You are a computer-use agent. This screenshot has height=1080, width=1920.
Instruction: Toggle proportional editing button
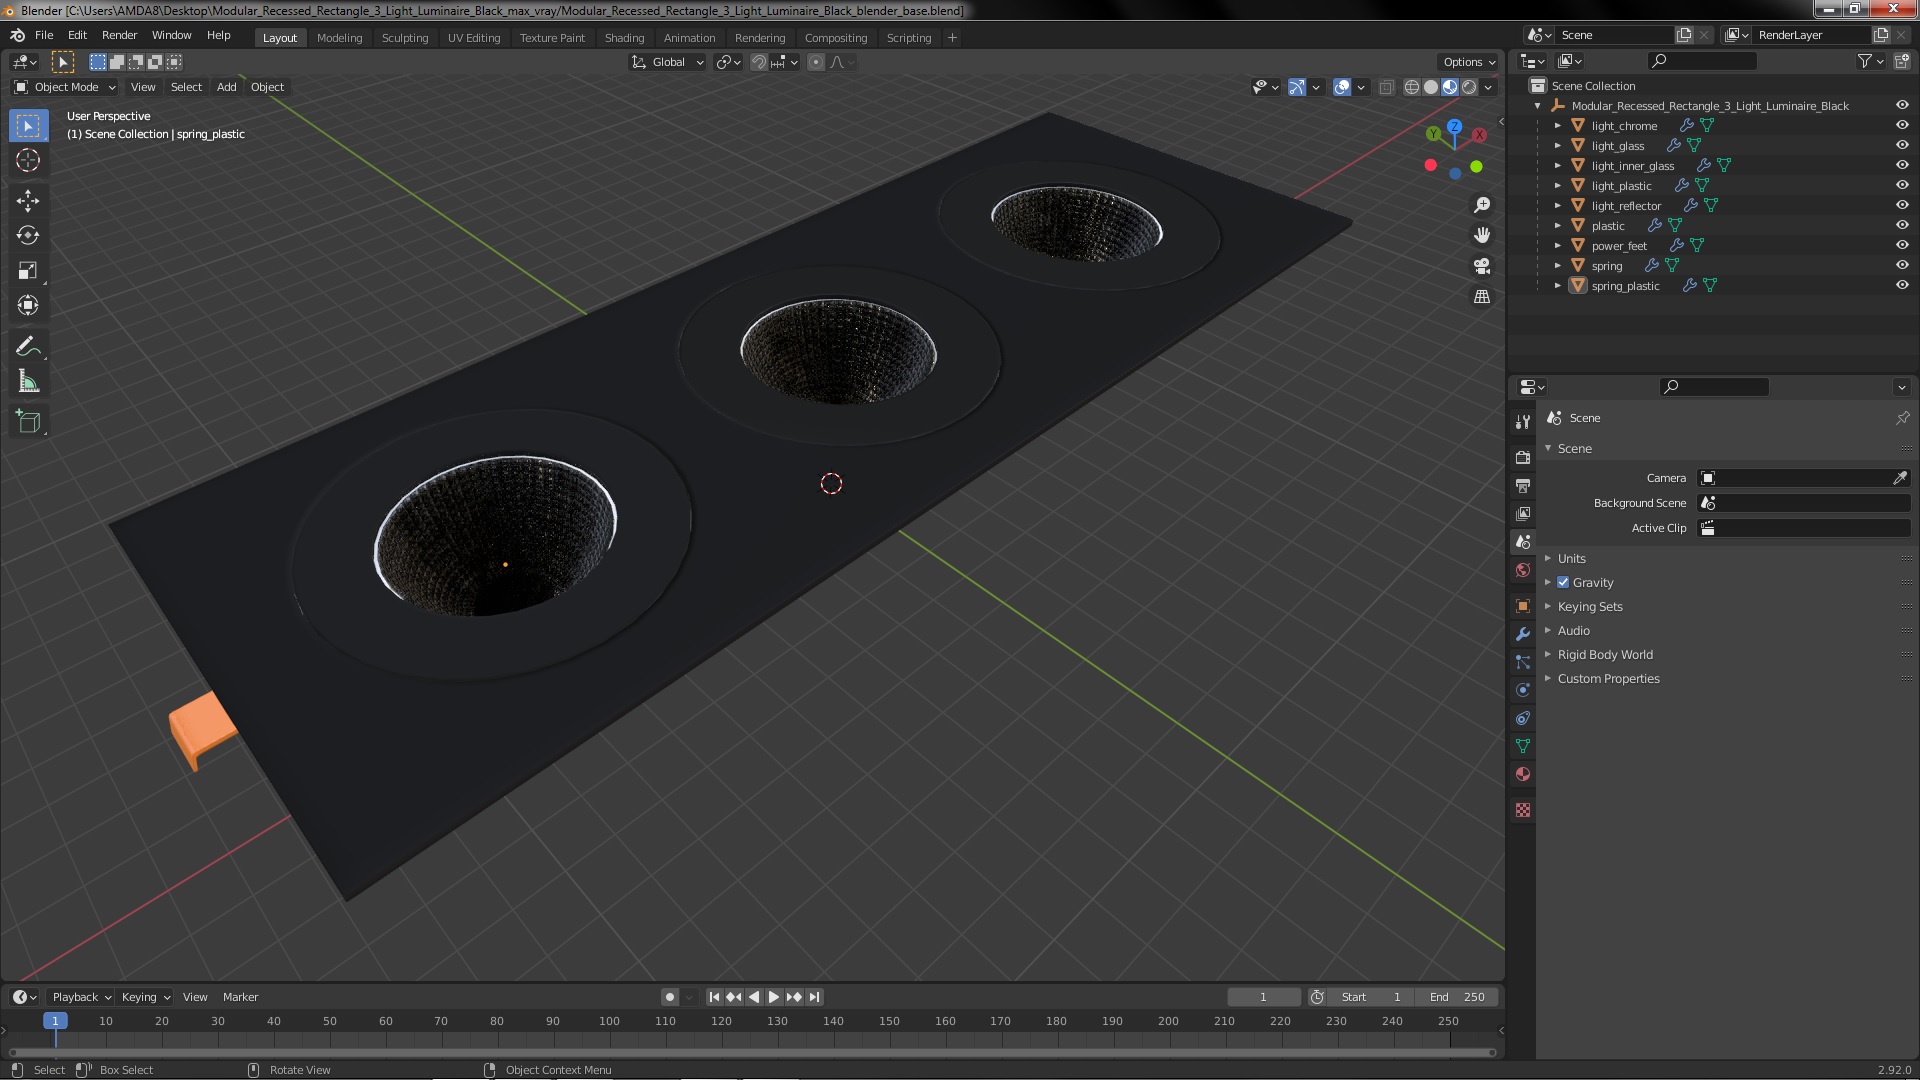pos(816,62)
